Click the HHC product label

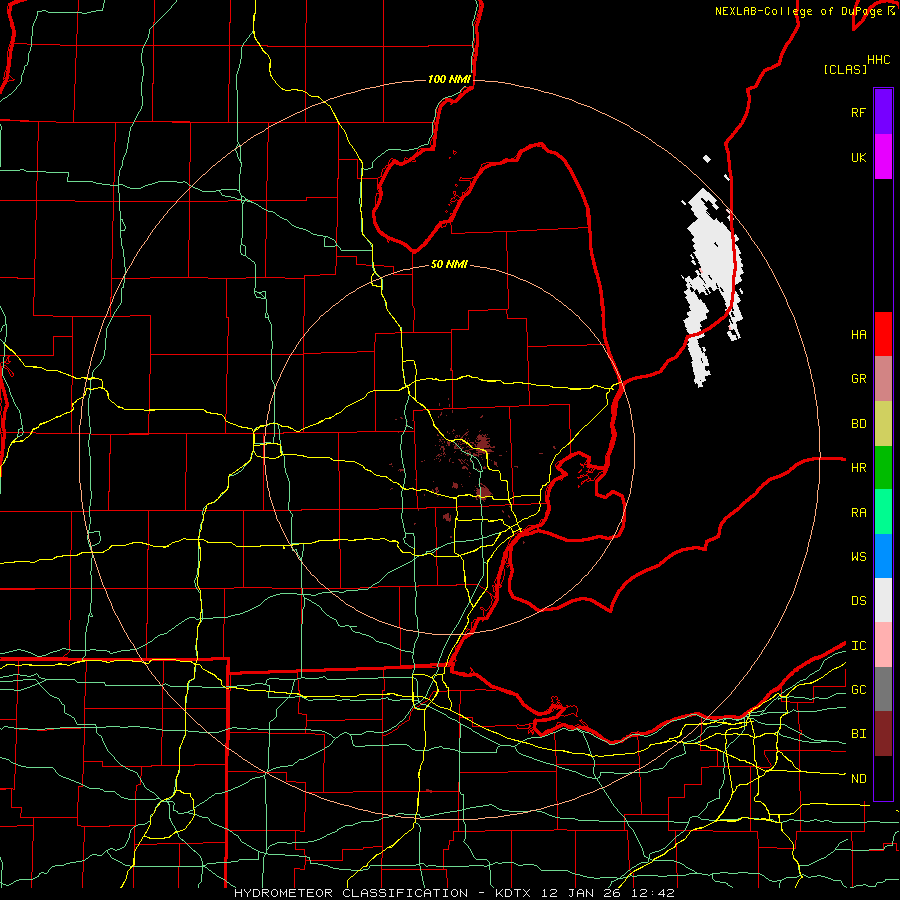click(878, 60)
